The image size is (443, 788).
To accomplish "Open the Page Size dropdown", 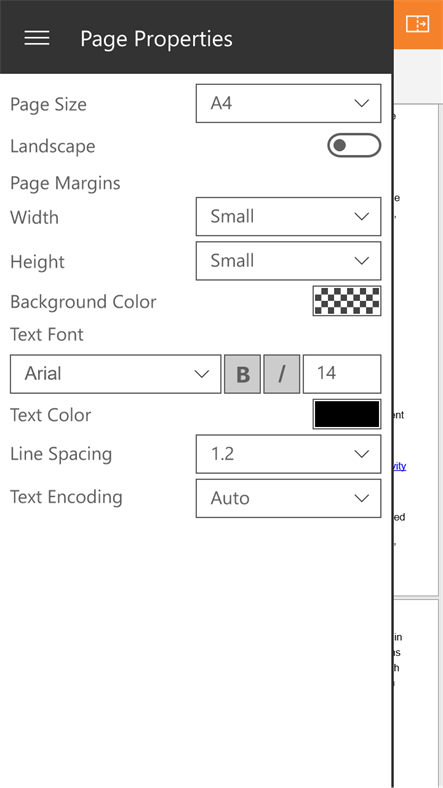I will coord(288,104).
